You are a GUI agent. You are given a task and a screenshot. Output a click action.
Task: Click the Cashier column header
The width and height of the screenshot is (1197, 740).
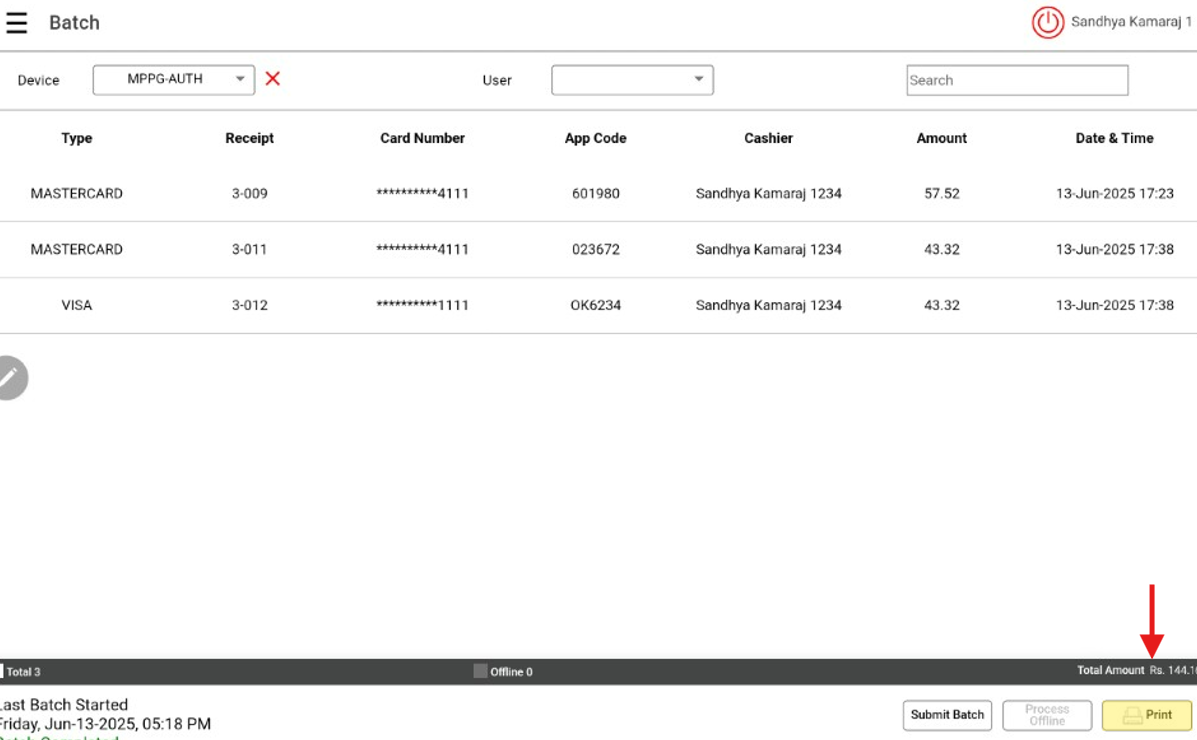pyautogui.click(x=768, y=138)
